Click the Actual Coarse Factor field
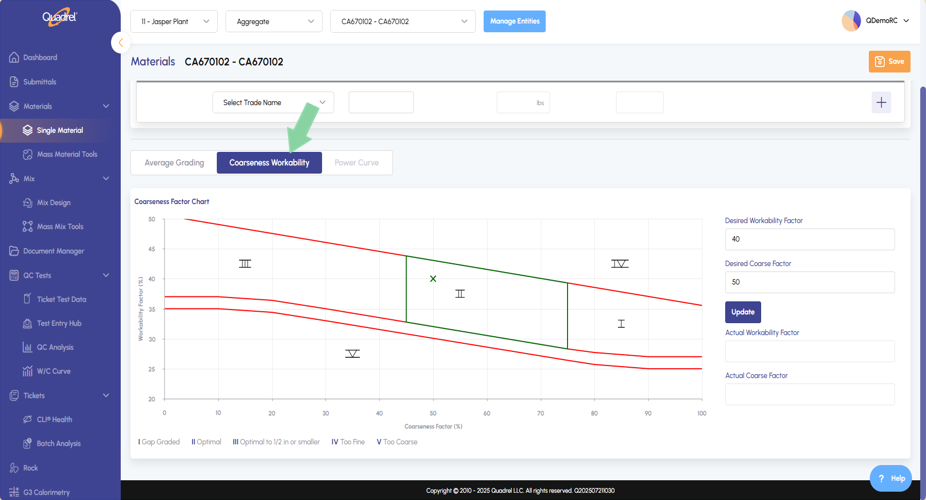The image size is (926, 500). 810,394
